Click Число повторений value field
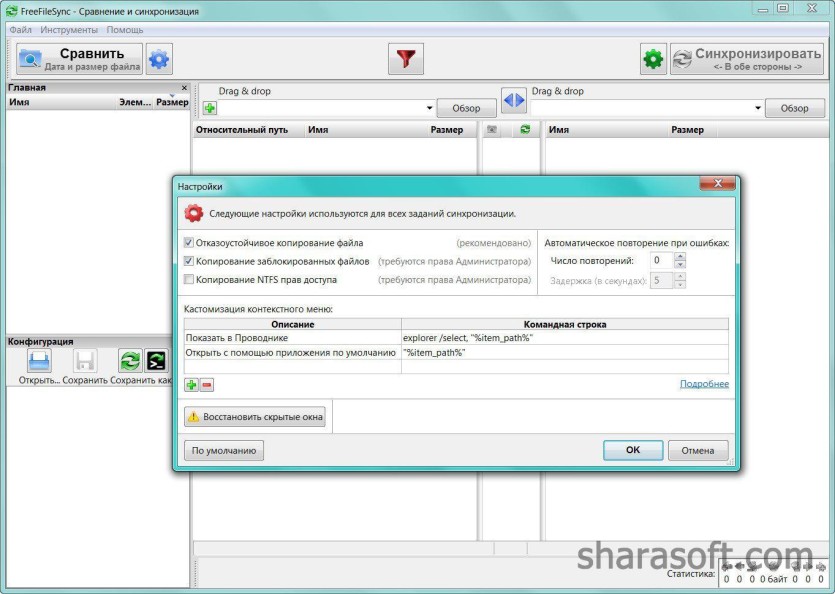The image size is (835, 594). (662, 261)
